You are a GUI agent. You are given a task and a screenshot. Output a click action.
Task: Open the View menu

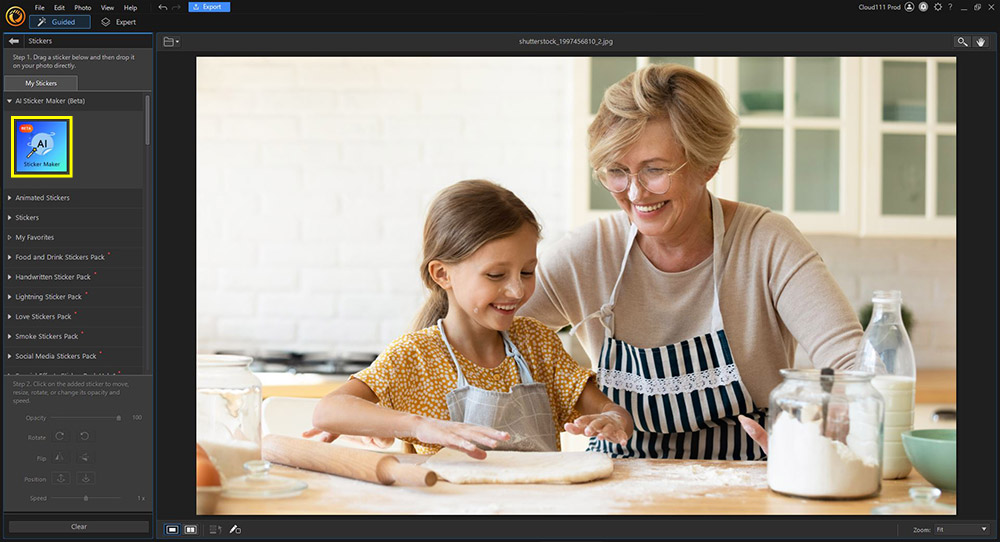(x=107, y=8)
